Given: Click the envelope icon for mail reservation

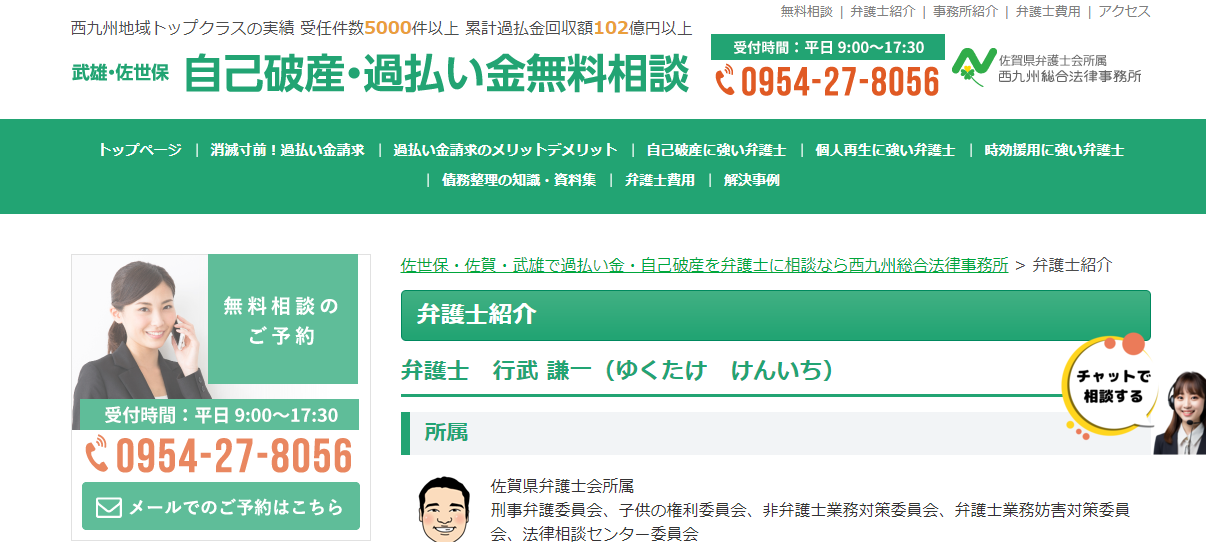Looking at the screenshot, I should [108, 507].
